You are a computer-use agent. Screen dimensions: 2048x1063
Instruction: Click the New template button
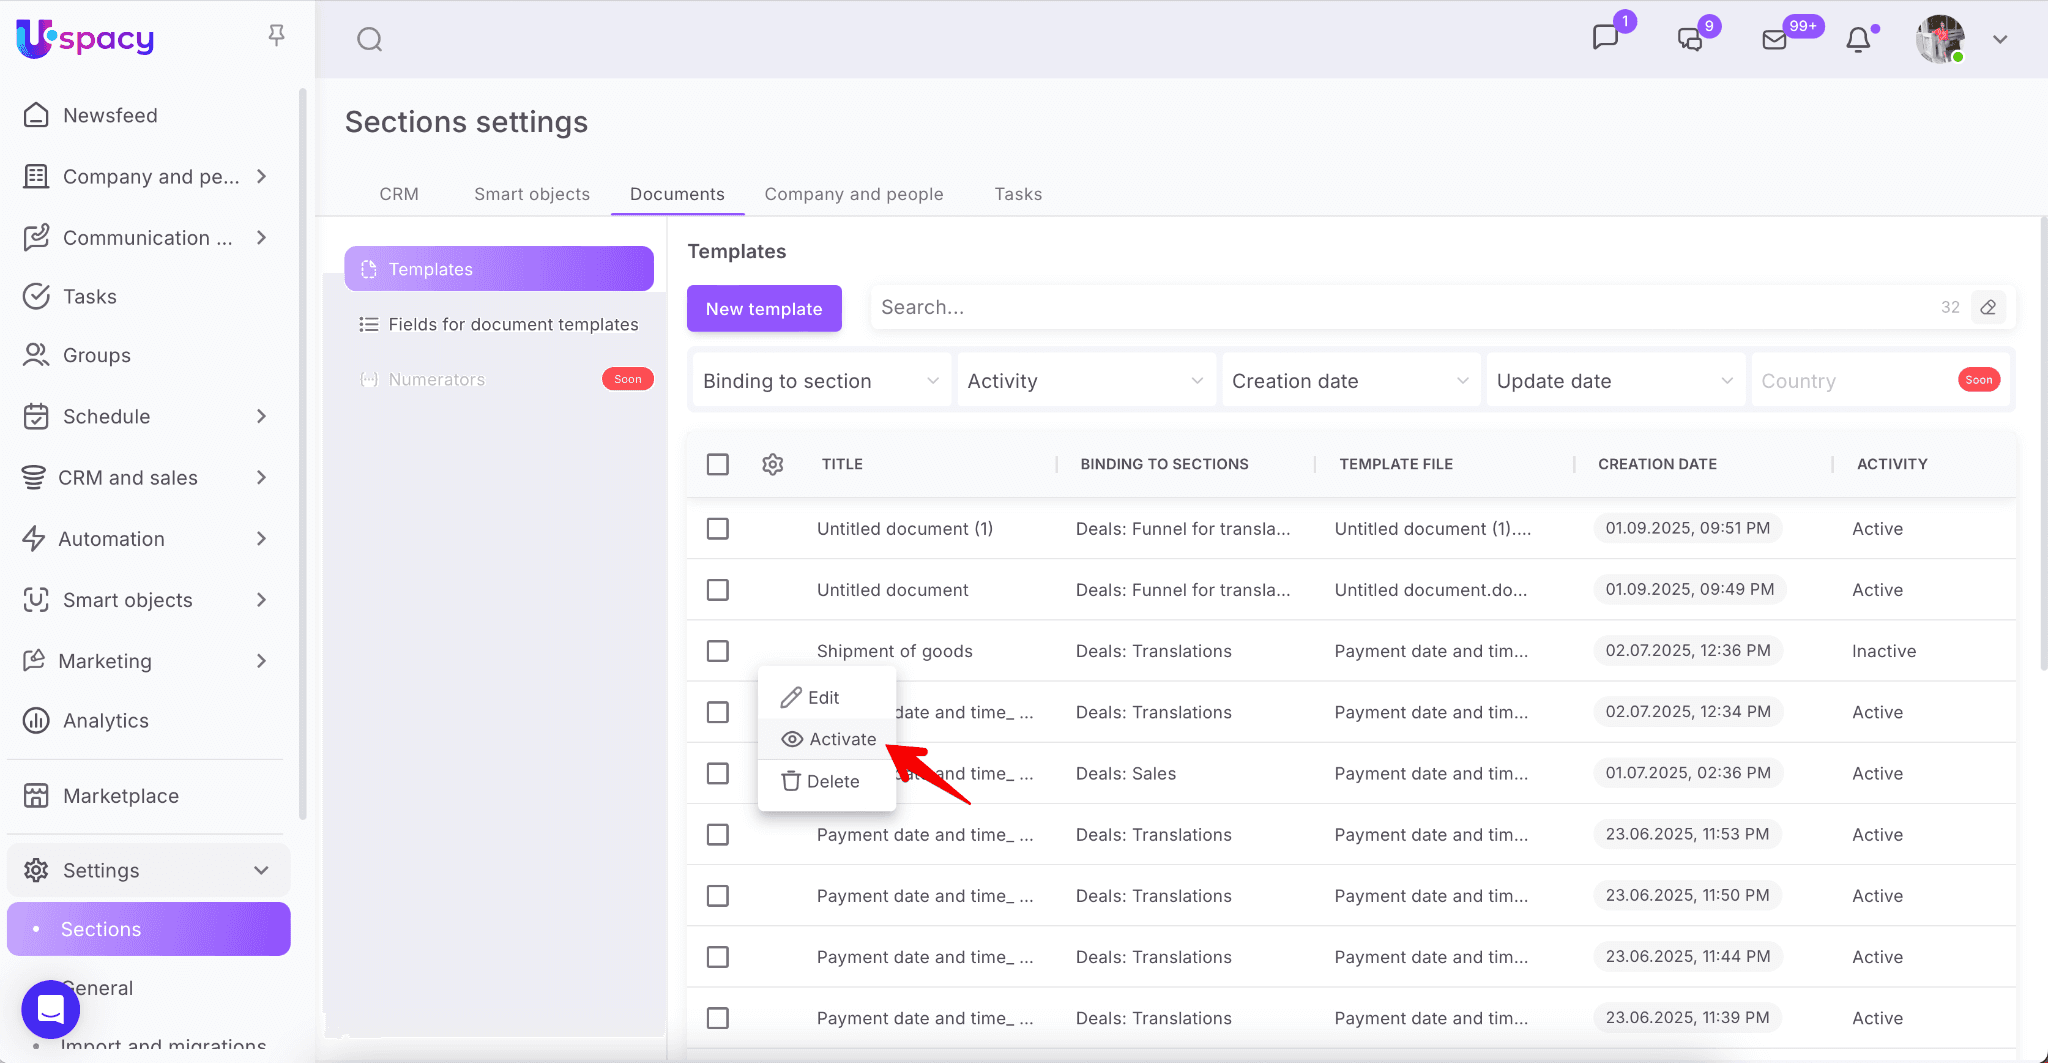(764, 309)
